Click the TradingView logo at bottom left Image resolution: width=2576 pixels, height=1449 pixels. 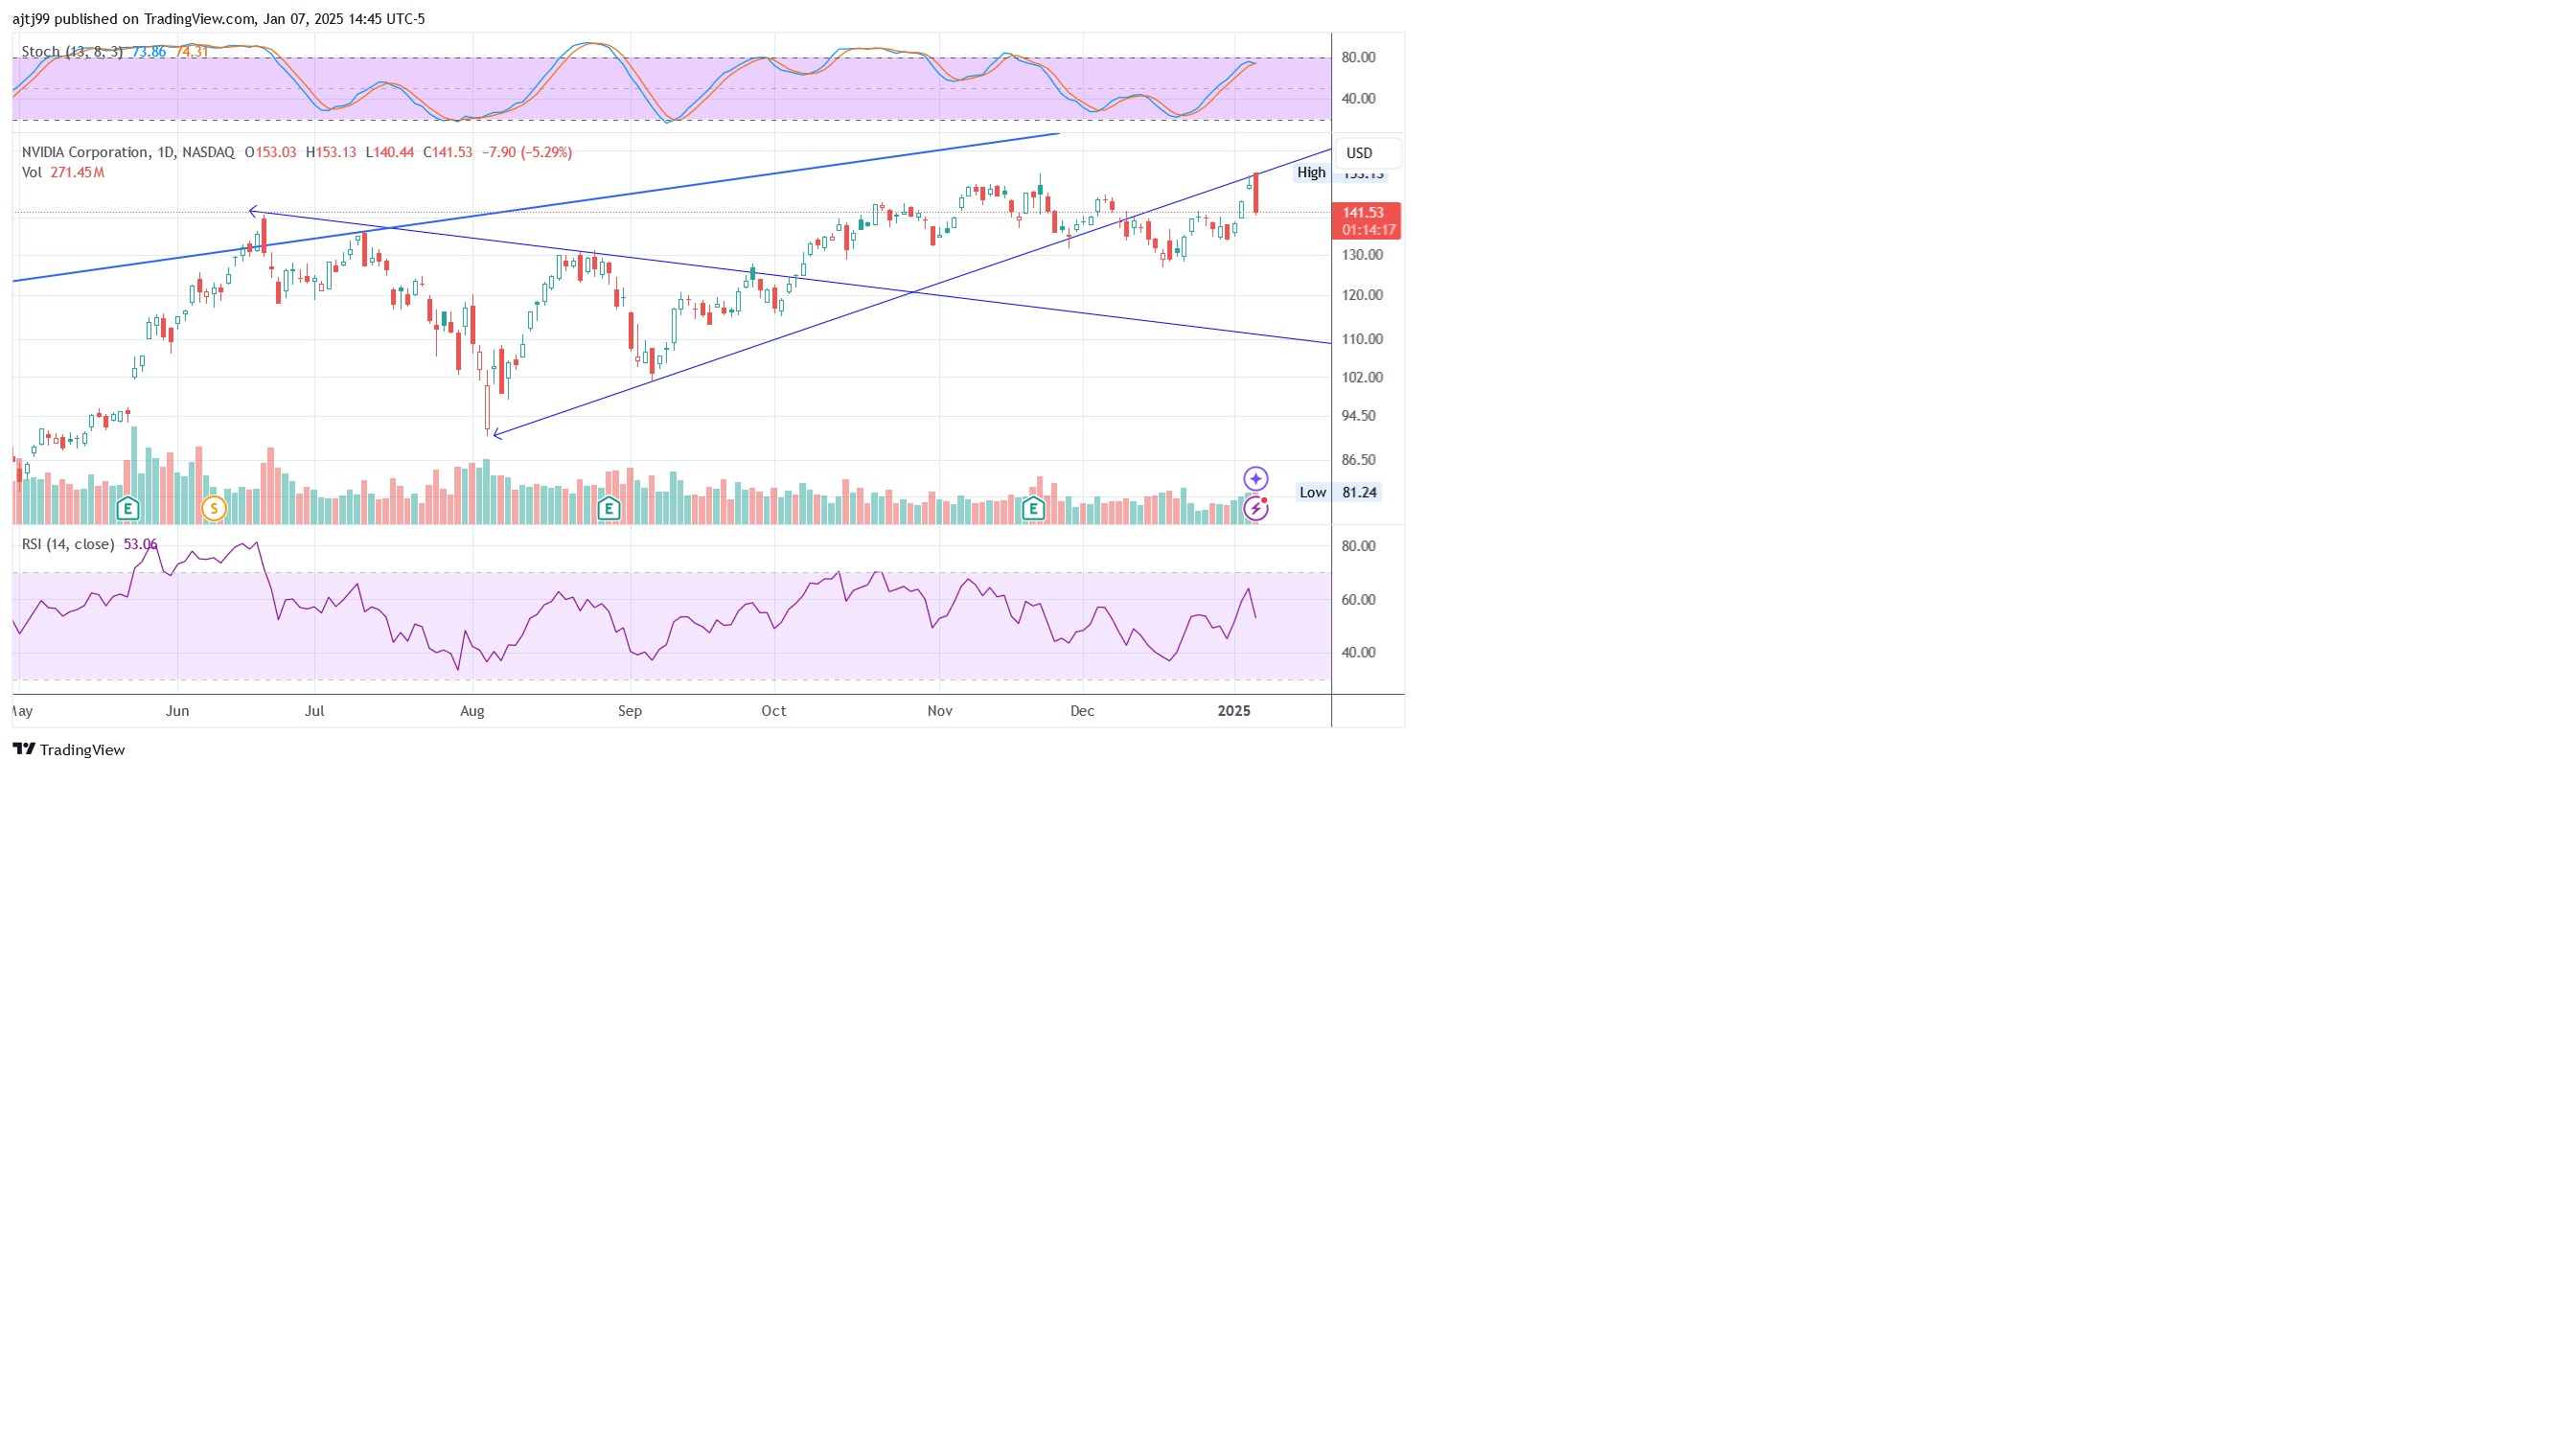point(68,750)
